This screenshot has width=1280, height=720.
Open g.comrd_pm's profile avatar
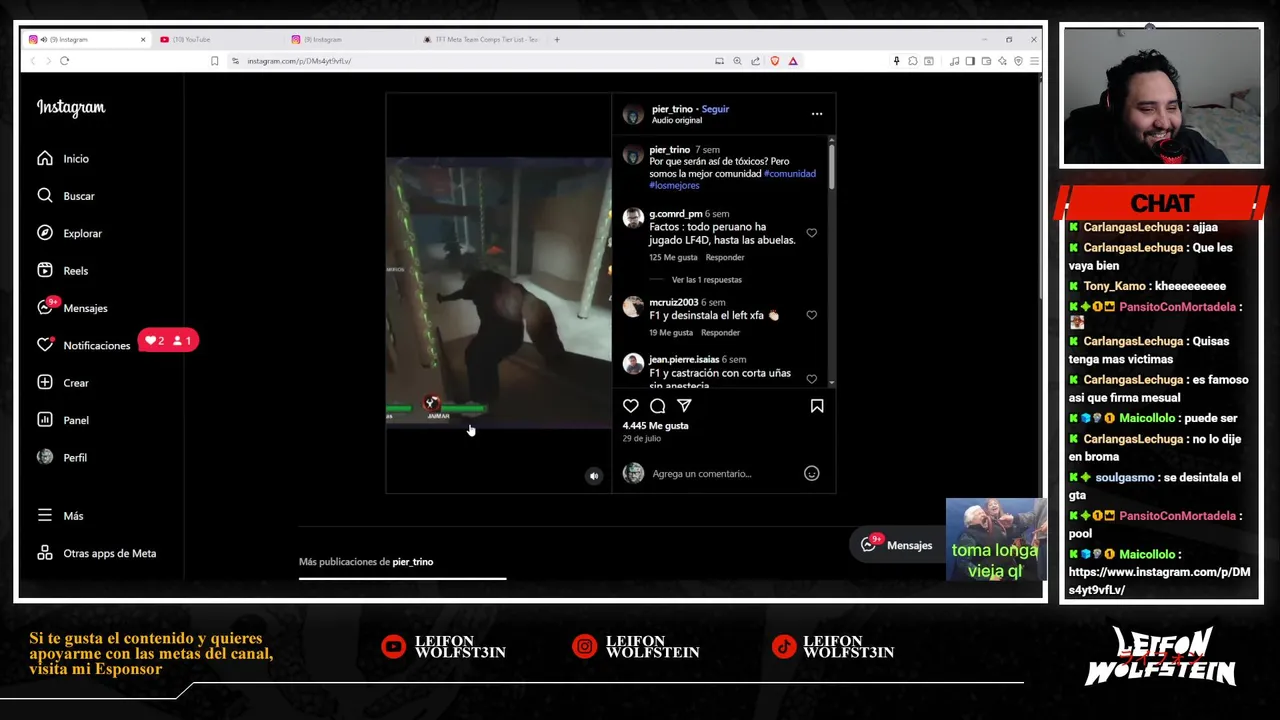click(x=633, y=219)
